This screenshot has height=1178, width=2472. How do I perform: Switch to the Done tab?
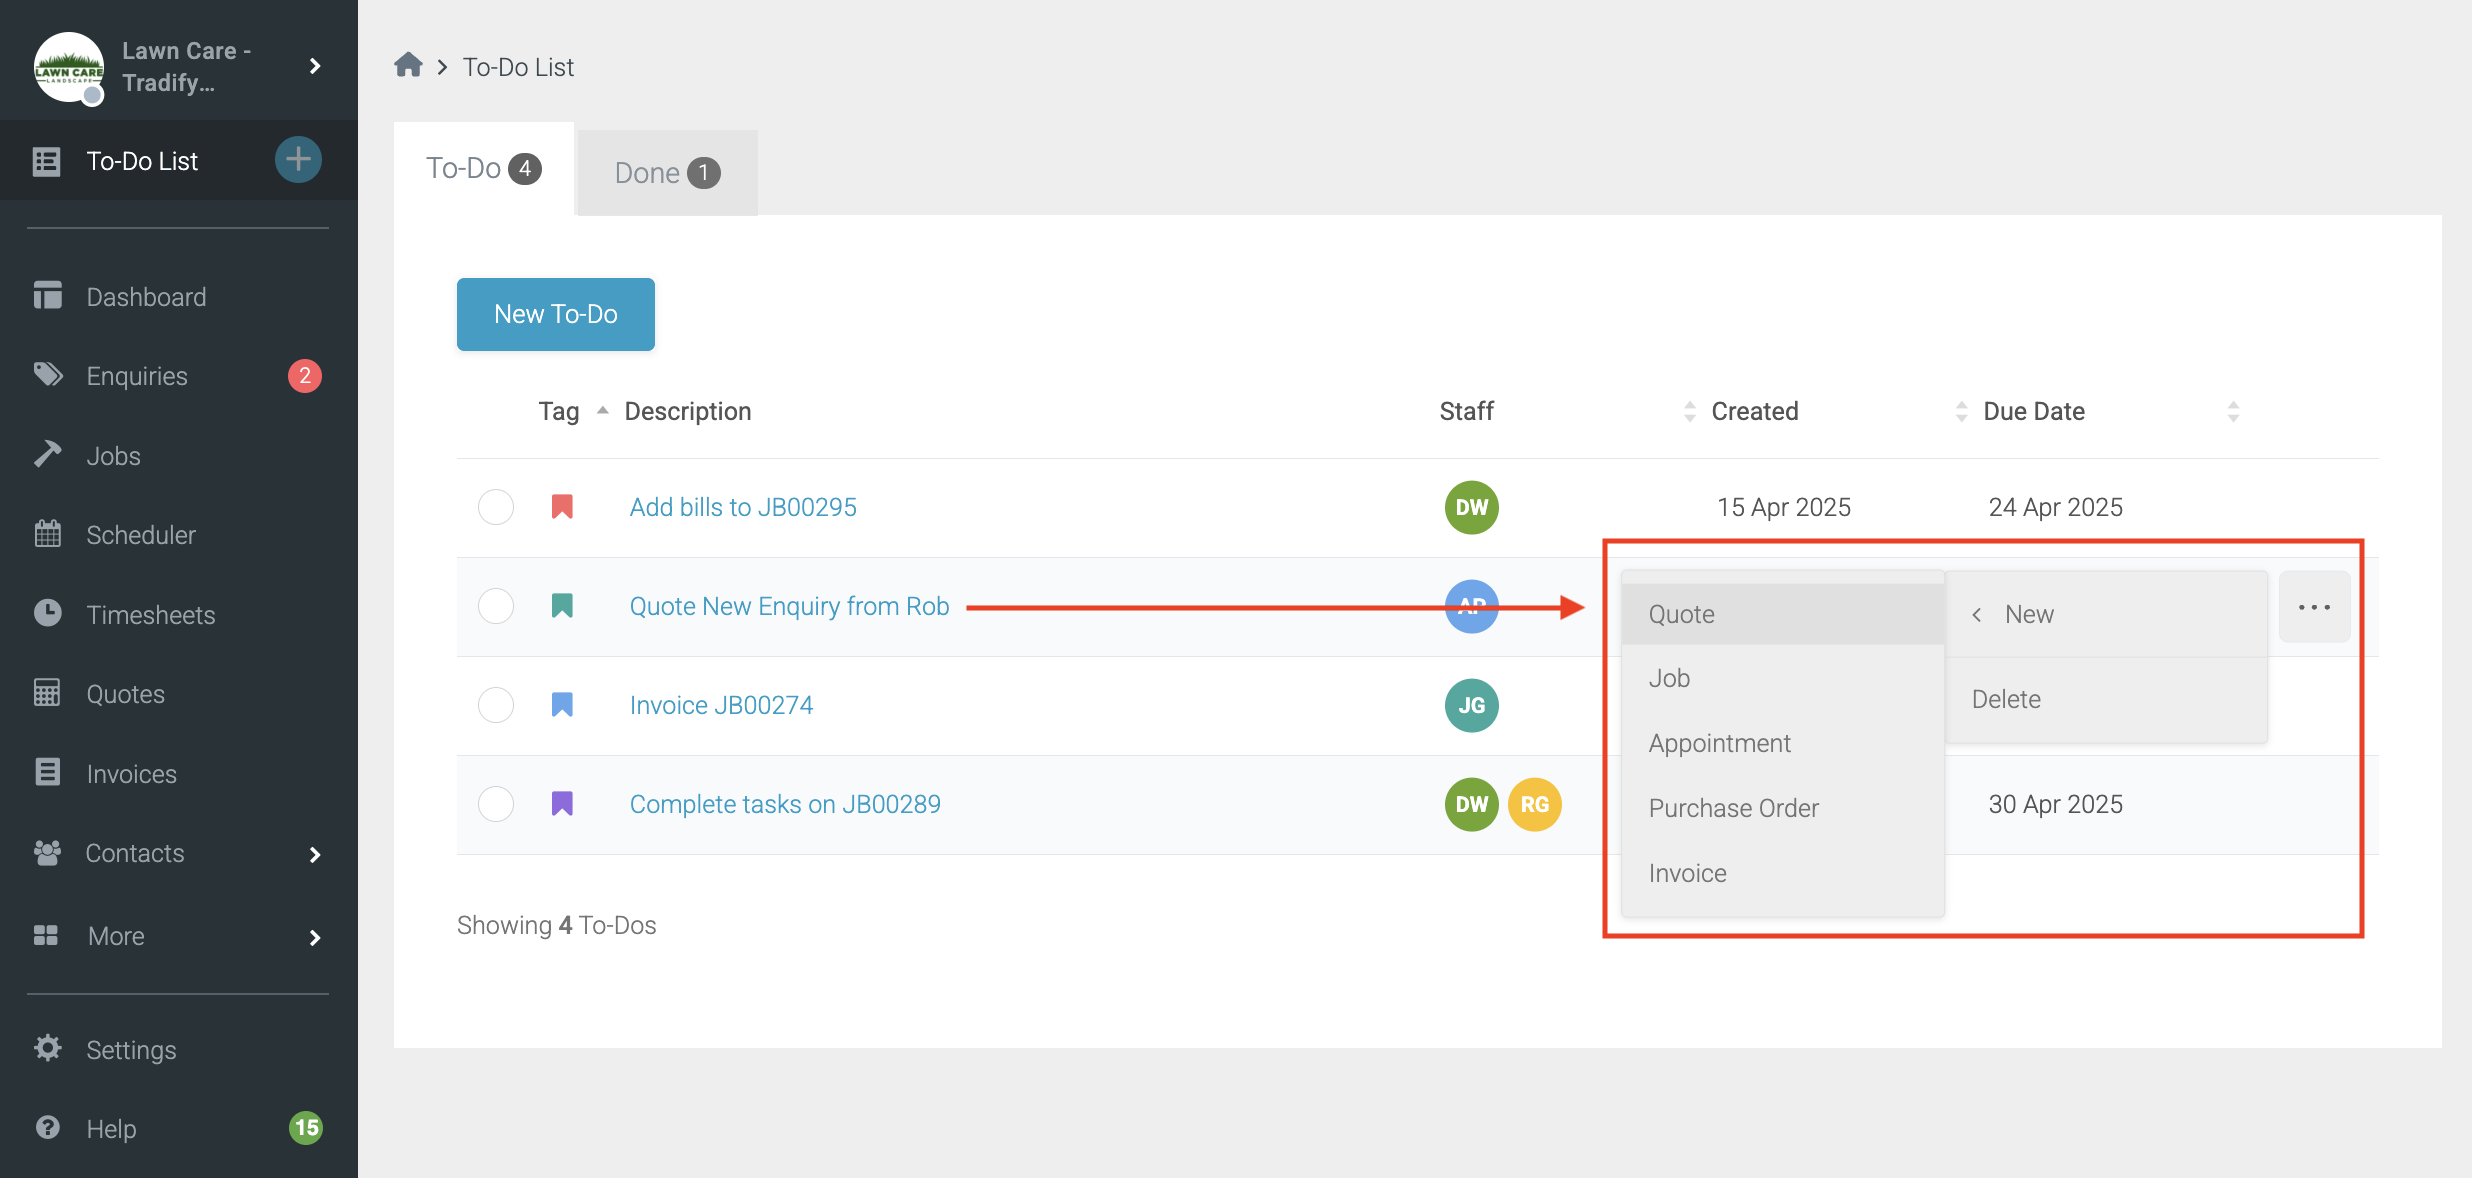click(667, 173)
